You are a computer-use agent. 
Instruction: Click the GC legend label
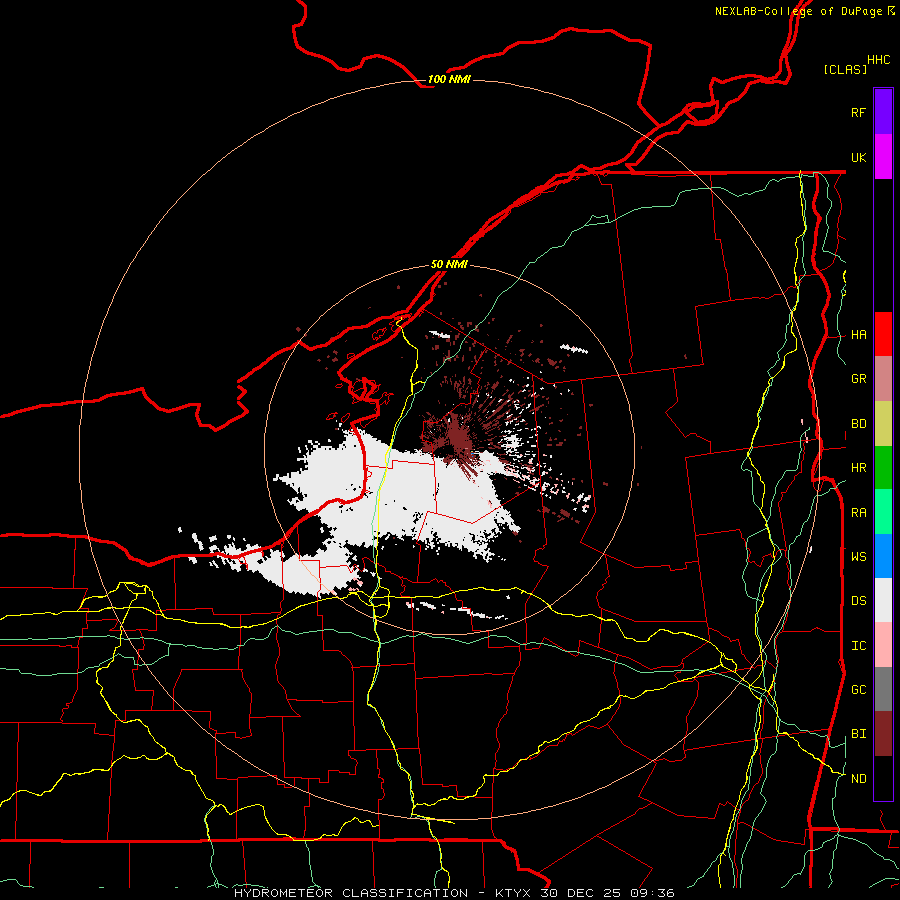coord(859,689)
